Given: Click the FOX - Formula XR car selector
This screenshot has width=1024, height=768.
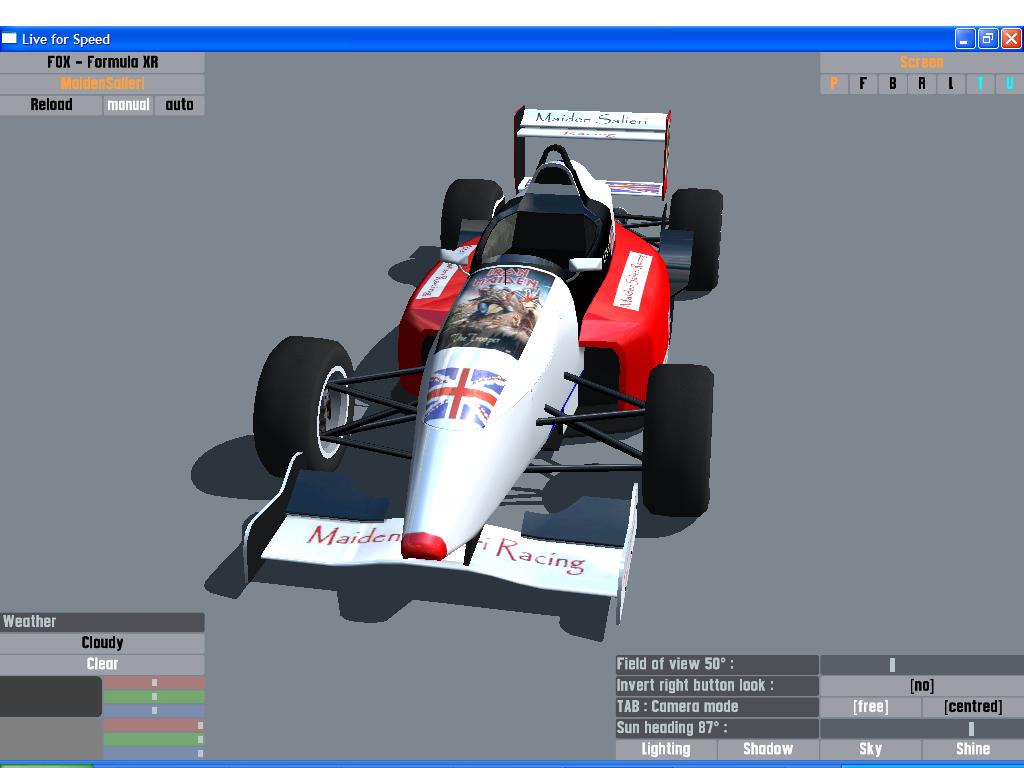Looking at the screenshot, I should click(103, 62).
